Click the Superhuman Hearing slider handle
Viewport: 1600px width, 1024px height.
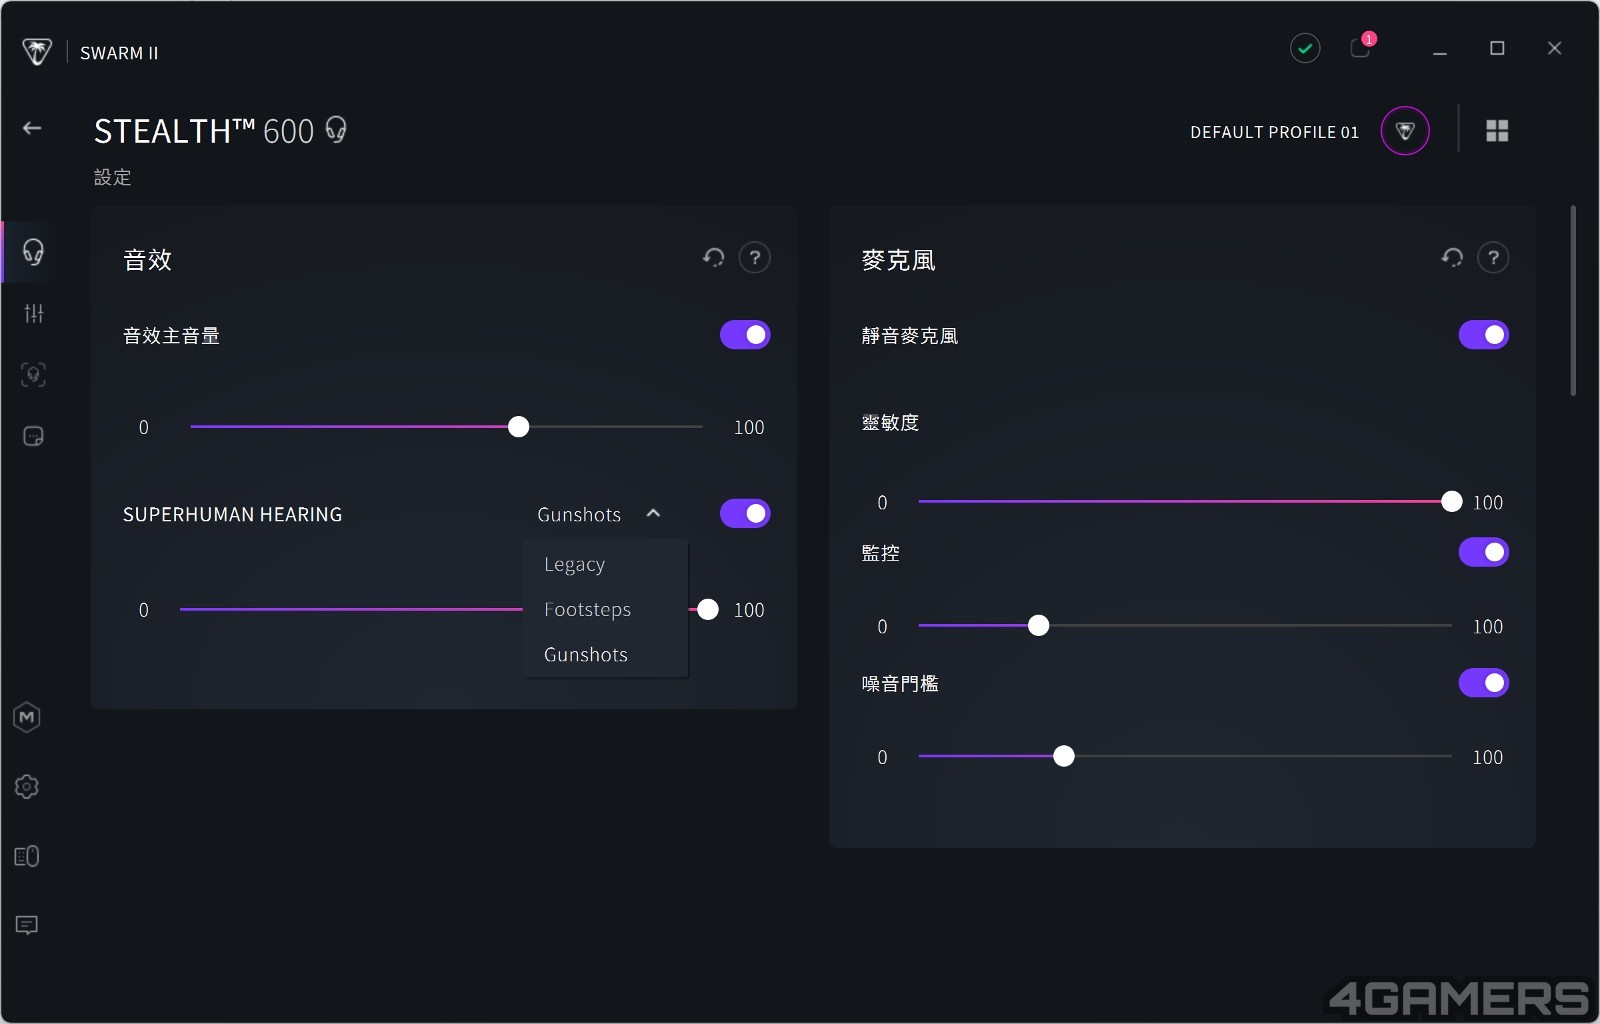point(708,609)
